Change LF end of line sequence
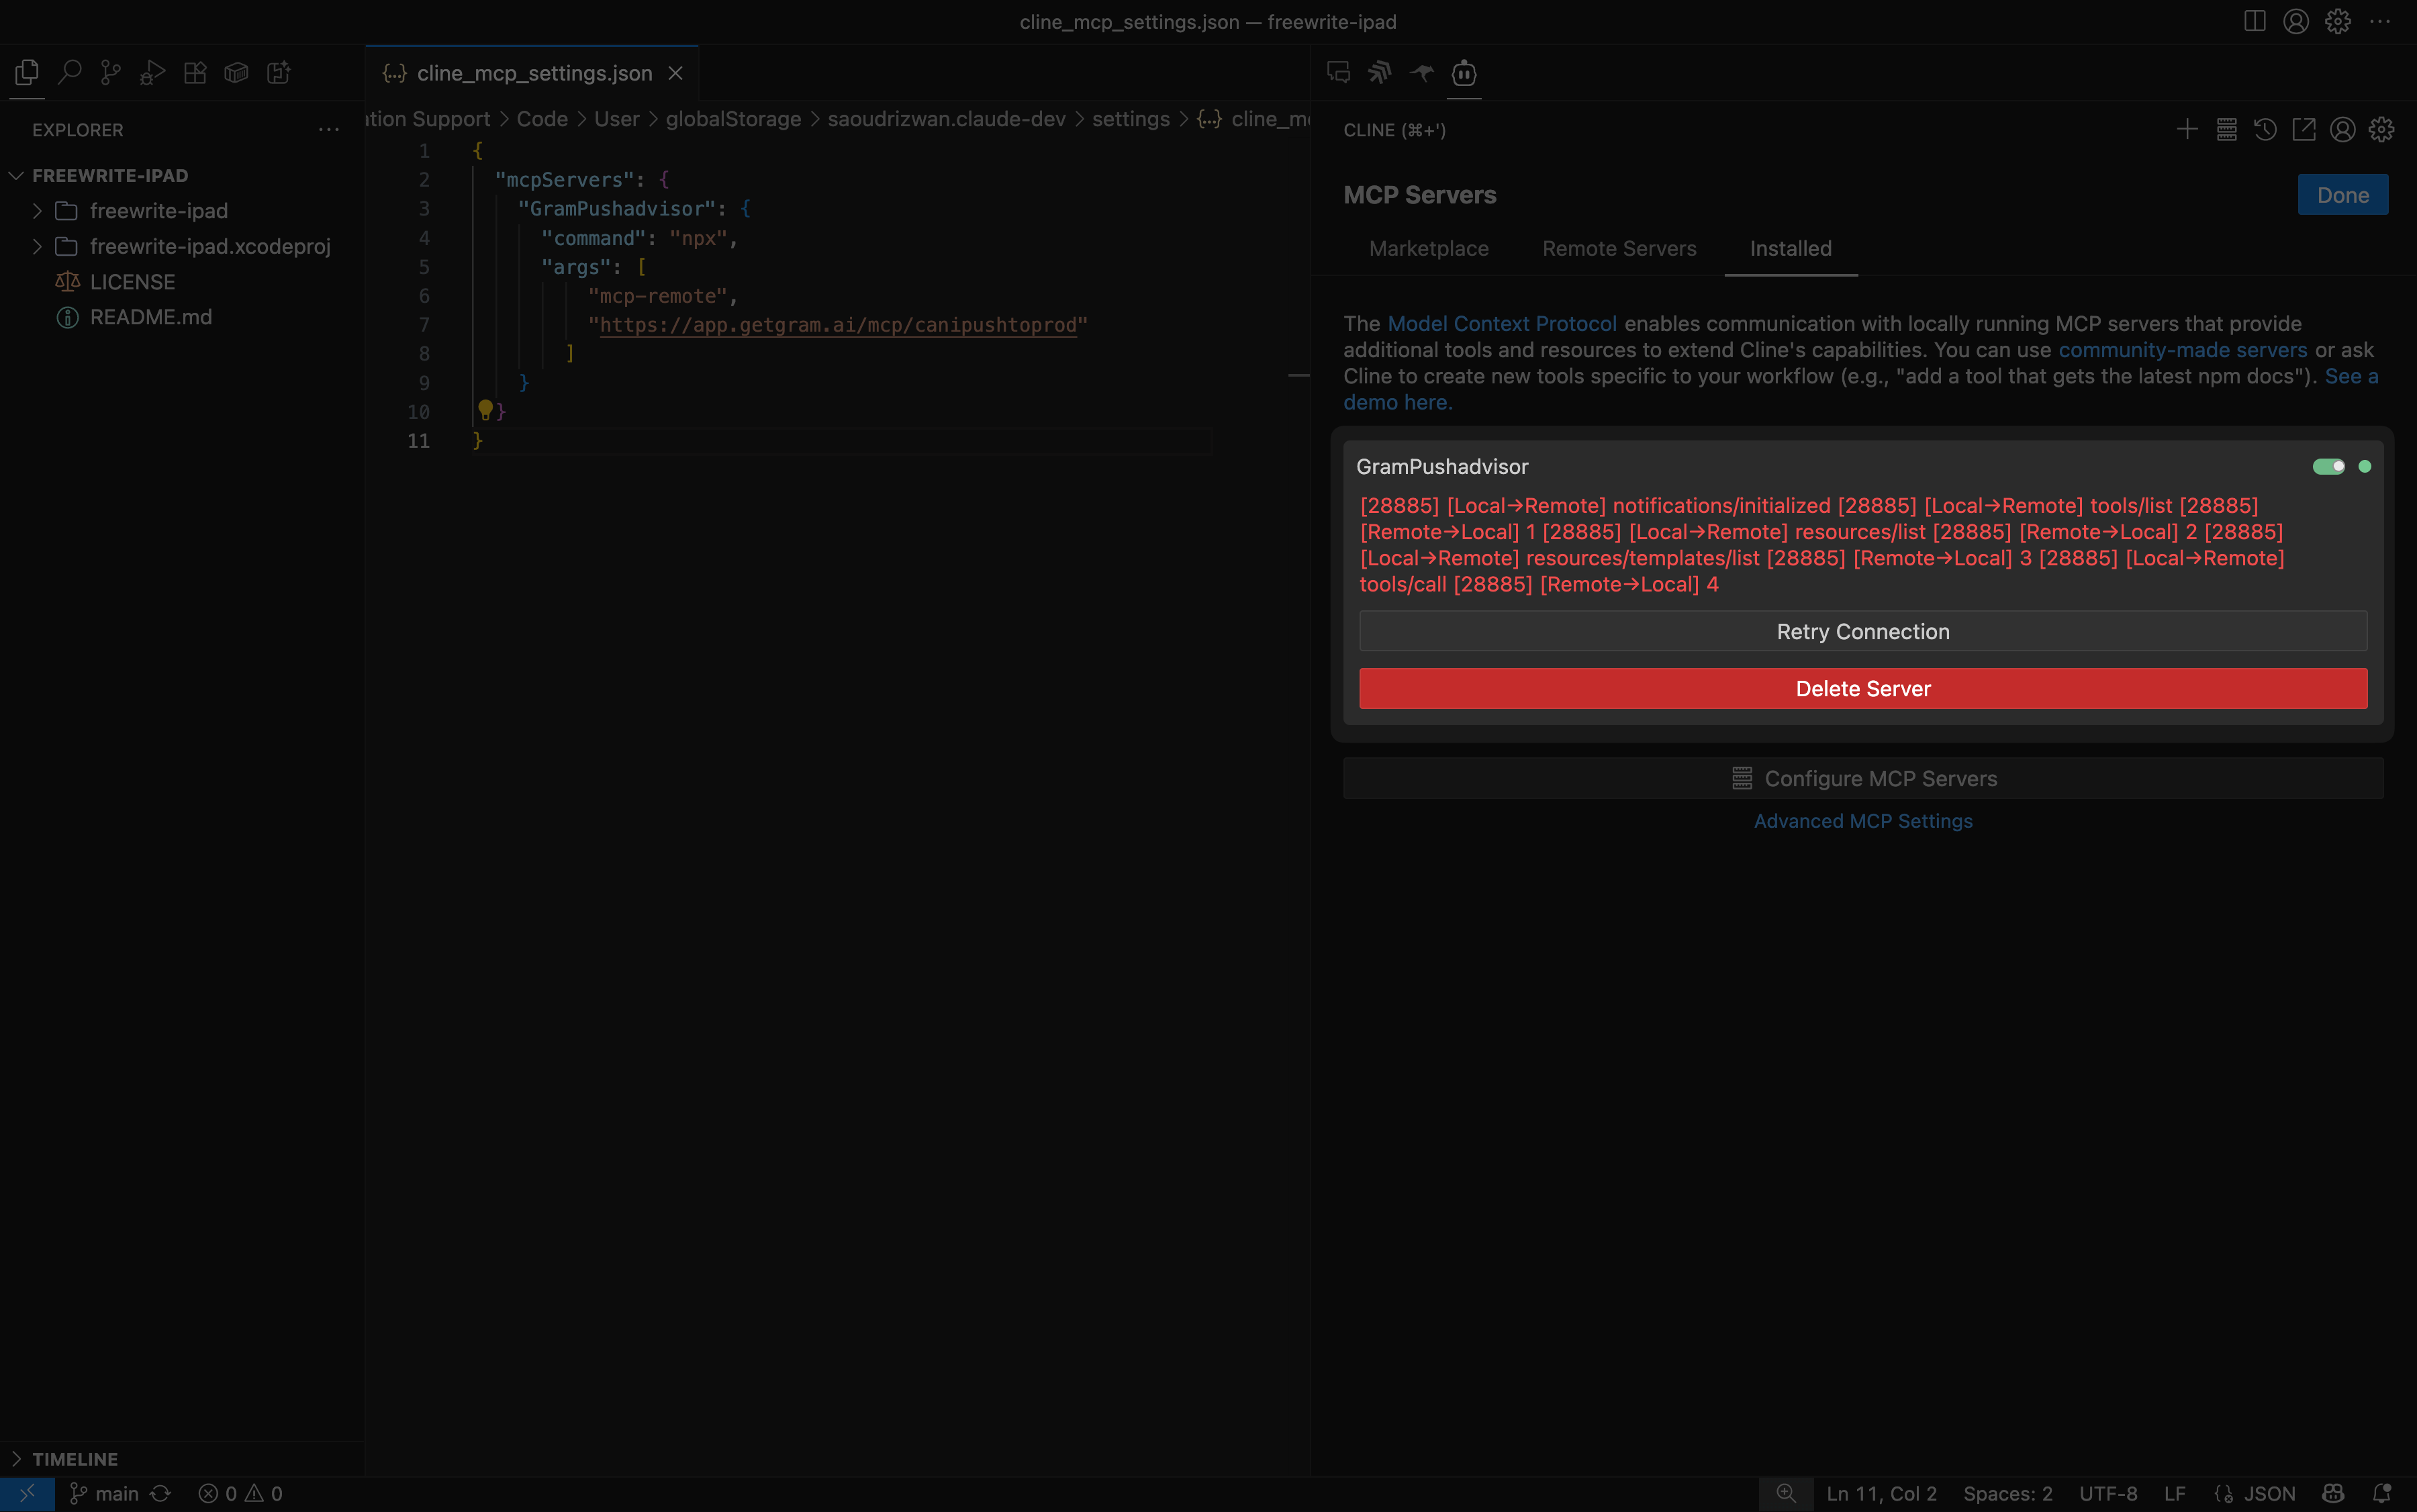 pyautogui.click(x=2175, y=1493)
